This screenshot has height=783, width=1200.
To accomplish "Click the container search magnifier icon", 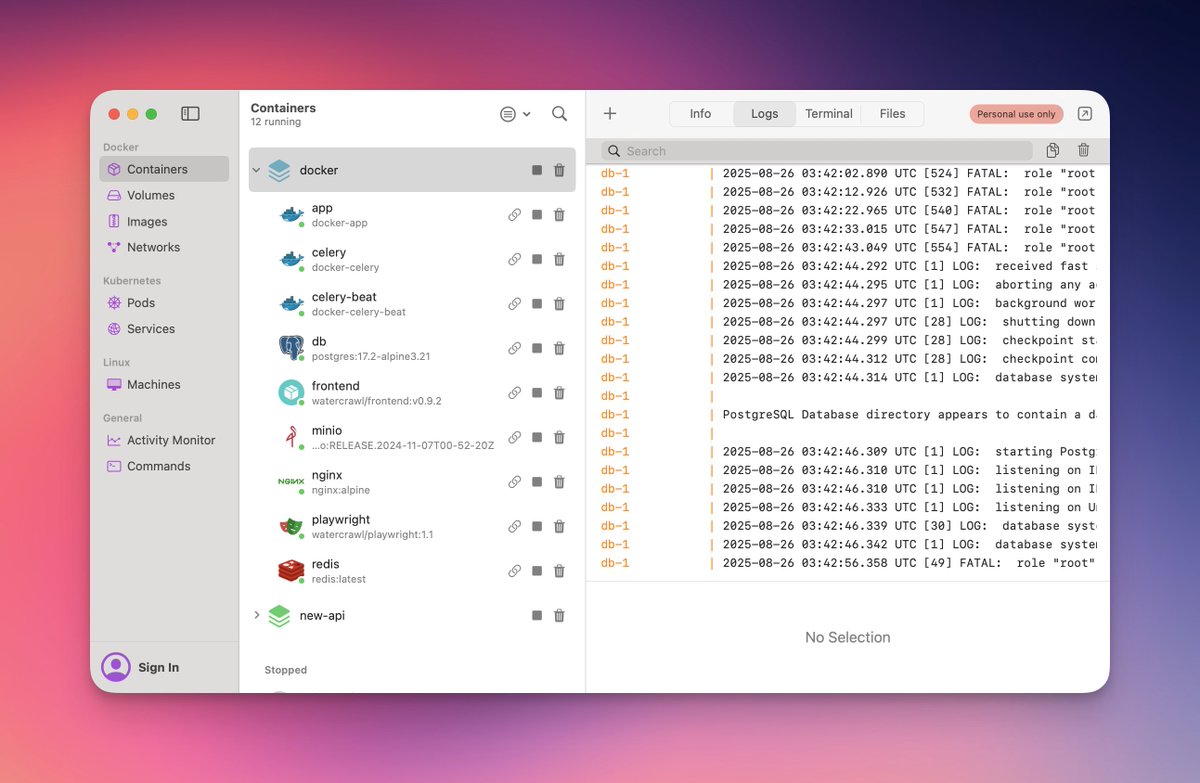I will (x=560, y=114).
